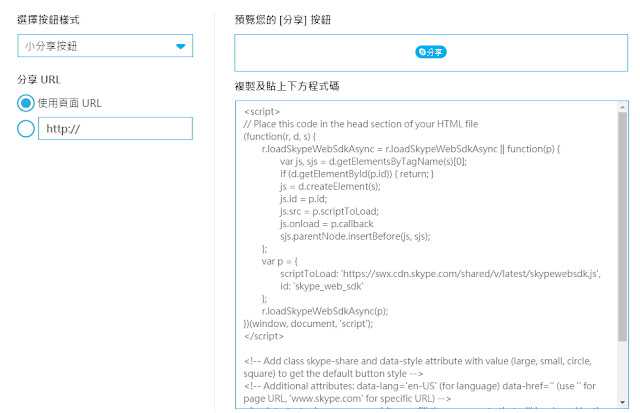Viewport: 640px width, 413px height.
Task: Click the 選擇按鈕樣式 label
Action: click(49, 20)
